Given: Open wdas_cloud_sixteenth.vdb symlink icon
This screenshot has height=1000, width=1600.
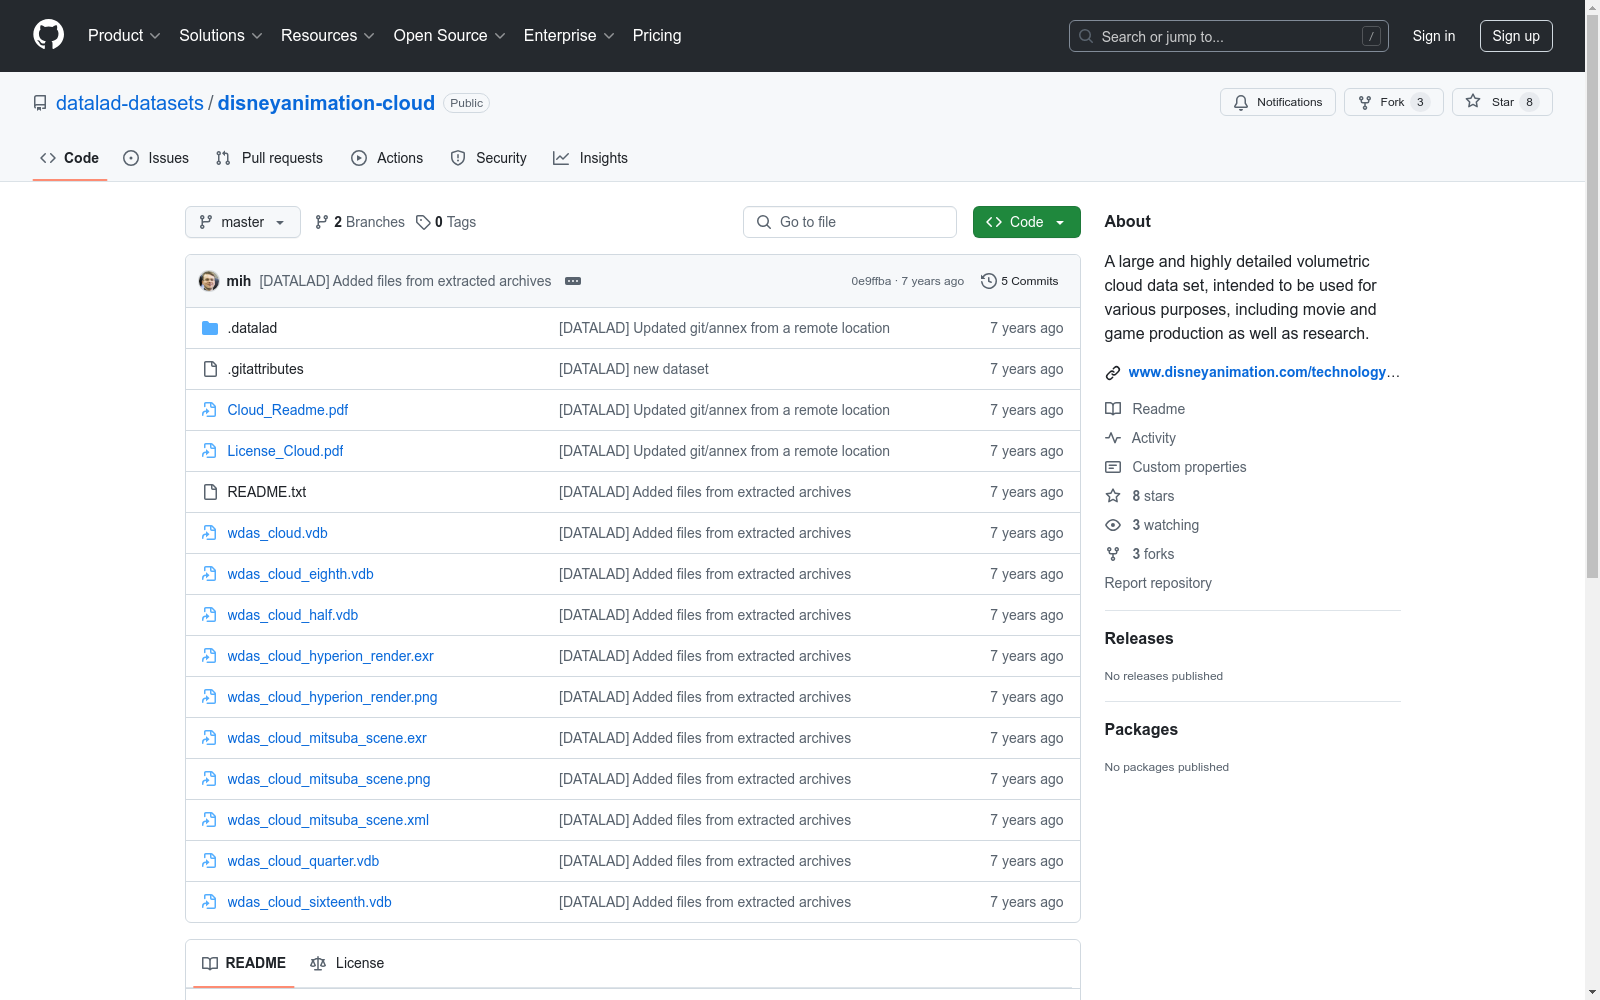Looking at the screenshot, I should (x=210, y=902).
